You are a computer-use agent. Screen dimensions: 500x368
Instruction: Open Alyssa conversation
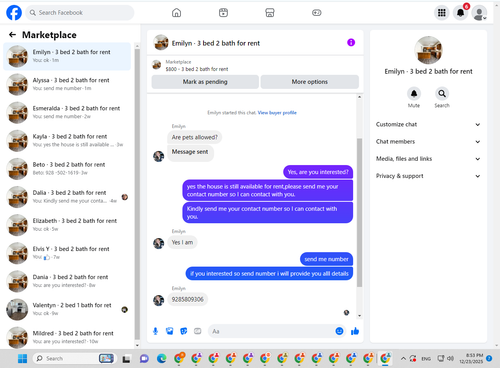67,84
